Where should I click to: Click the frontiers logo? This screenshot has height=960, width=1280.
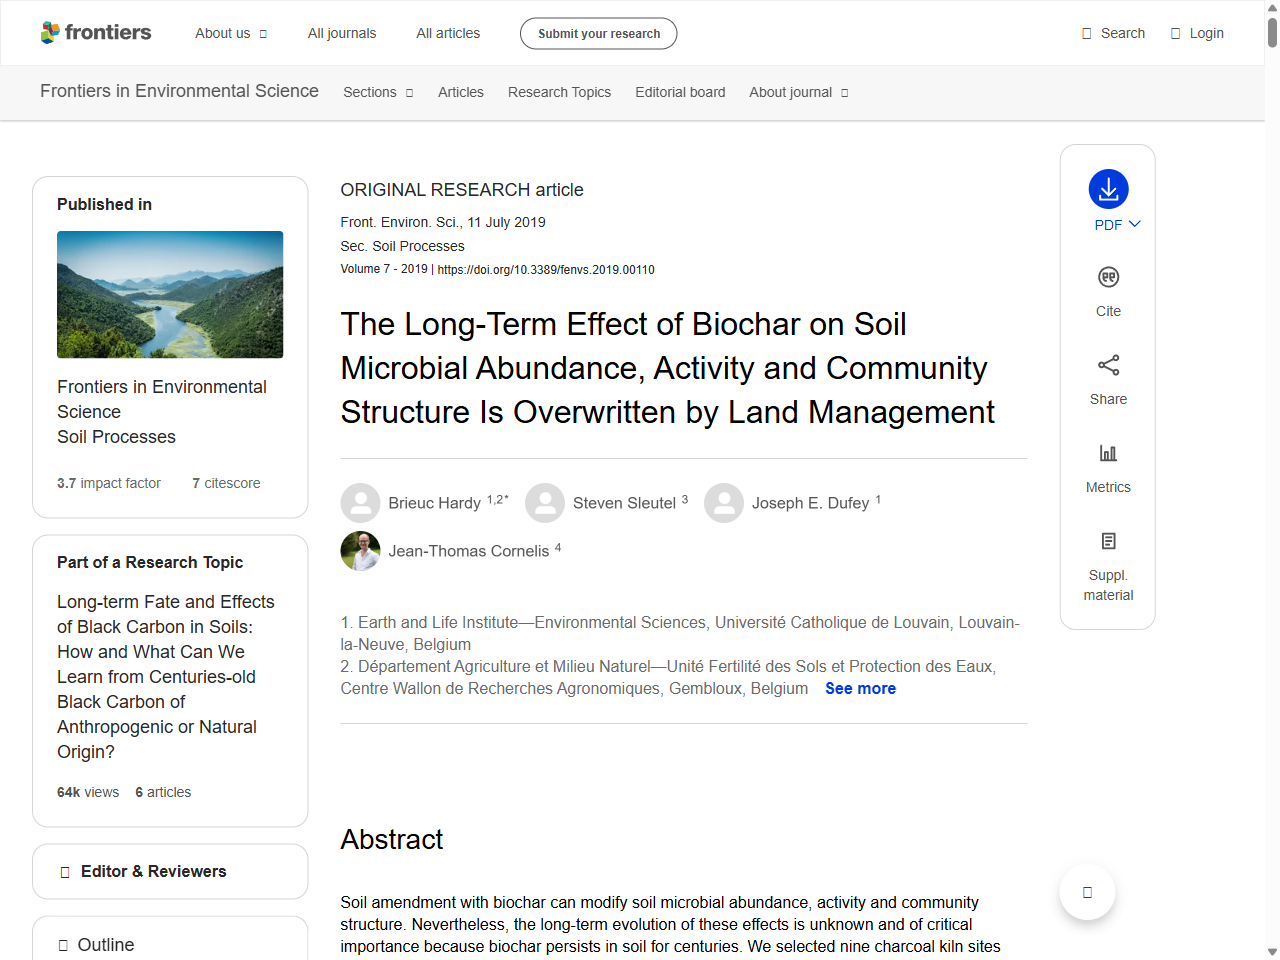[x=96, y=32]
